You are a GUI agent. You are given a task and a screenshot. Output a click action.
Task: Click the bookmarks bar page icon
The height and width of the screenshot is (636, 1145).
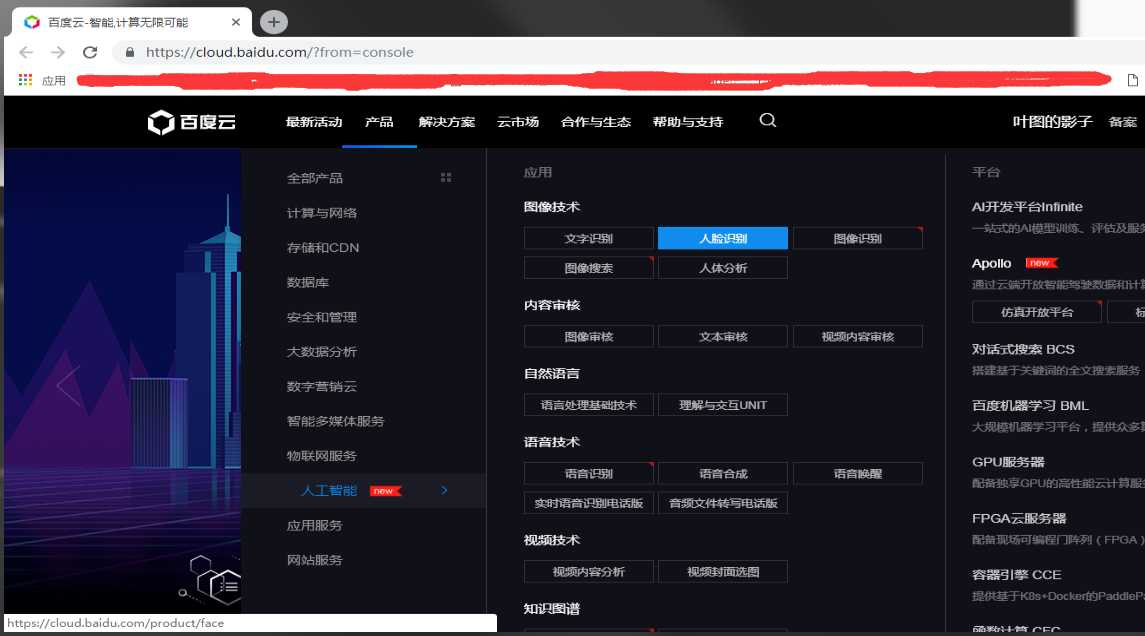(1133, 80)
